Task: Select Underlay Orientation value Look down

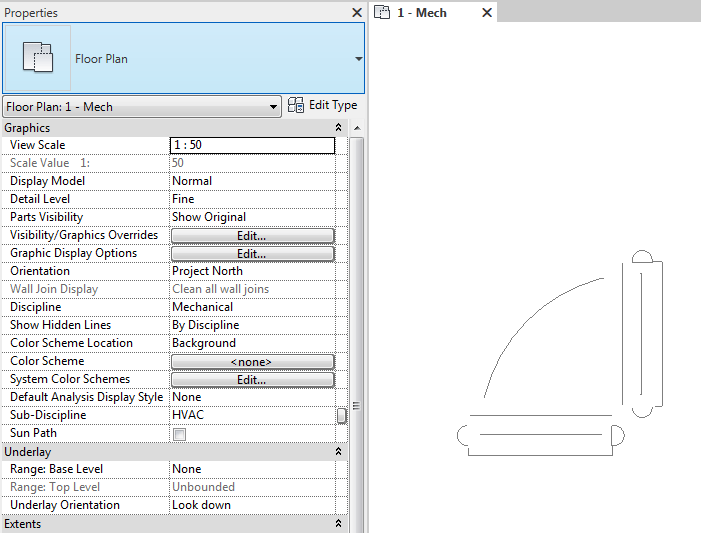Action: (253, 505)
